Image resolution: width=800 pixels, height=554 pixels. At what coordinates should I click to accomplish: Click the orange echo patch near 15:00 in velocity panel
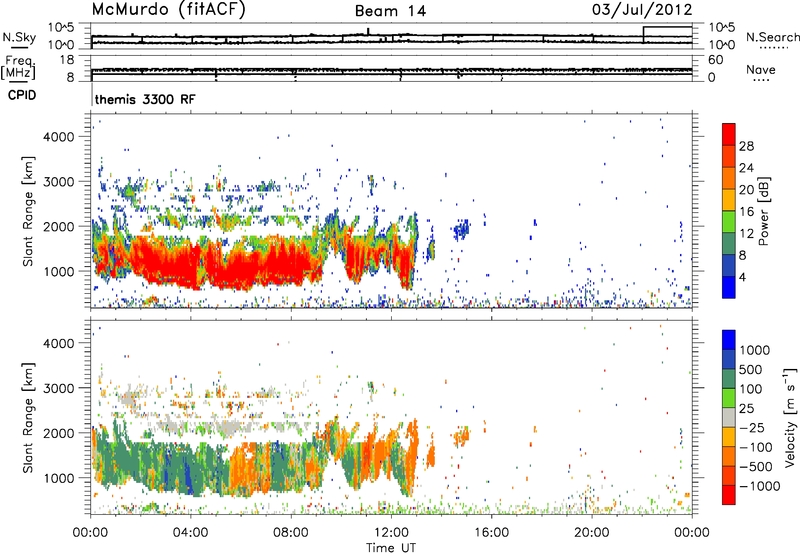click(x=461, y=436)
